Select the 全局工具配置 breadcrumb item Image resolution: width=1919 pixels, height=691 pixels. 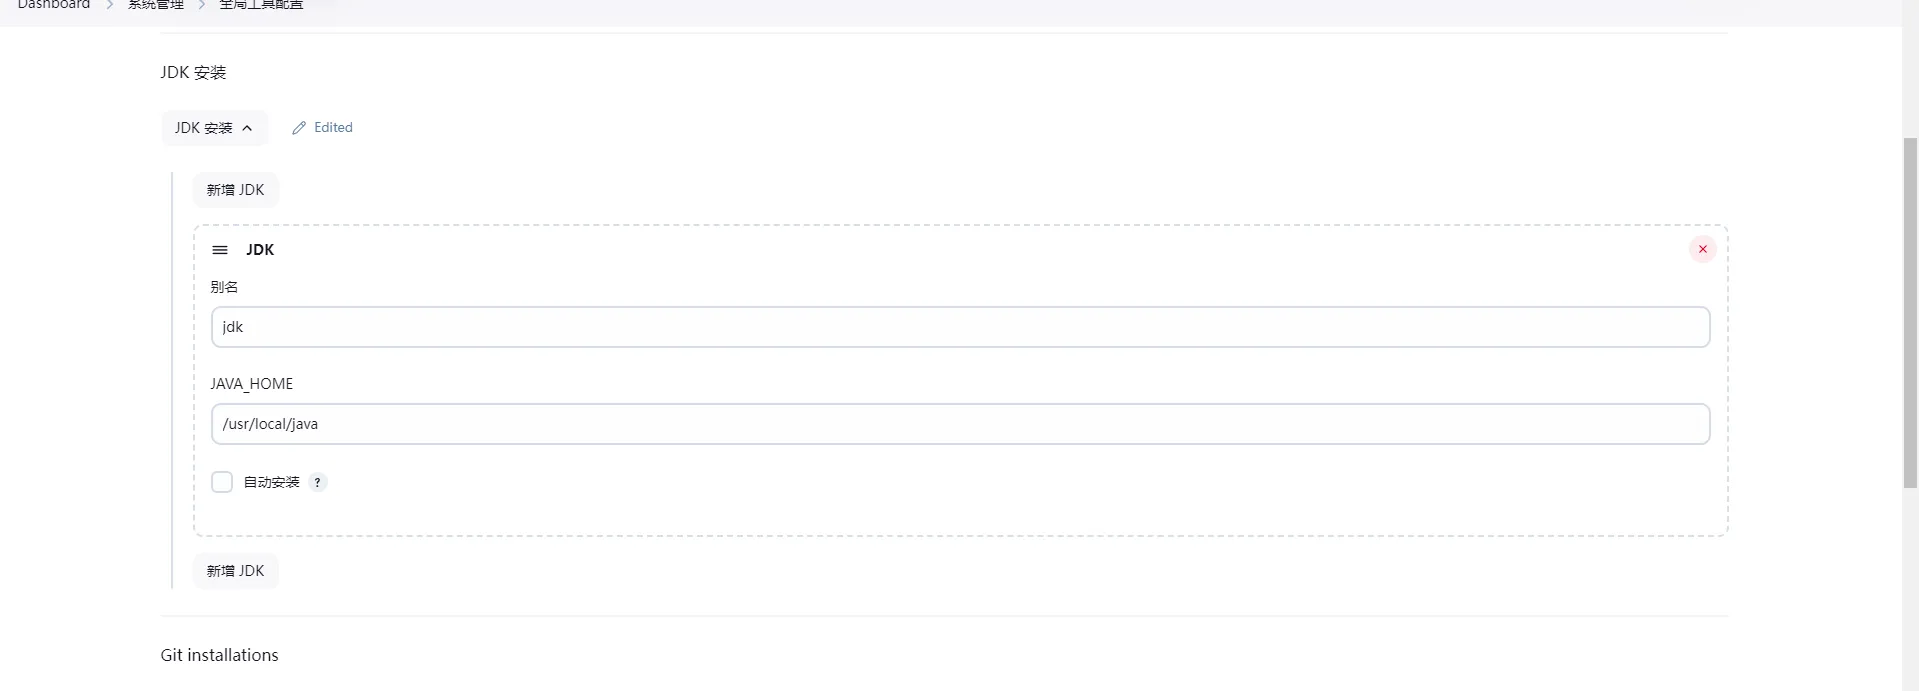(x=261, y=5)
